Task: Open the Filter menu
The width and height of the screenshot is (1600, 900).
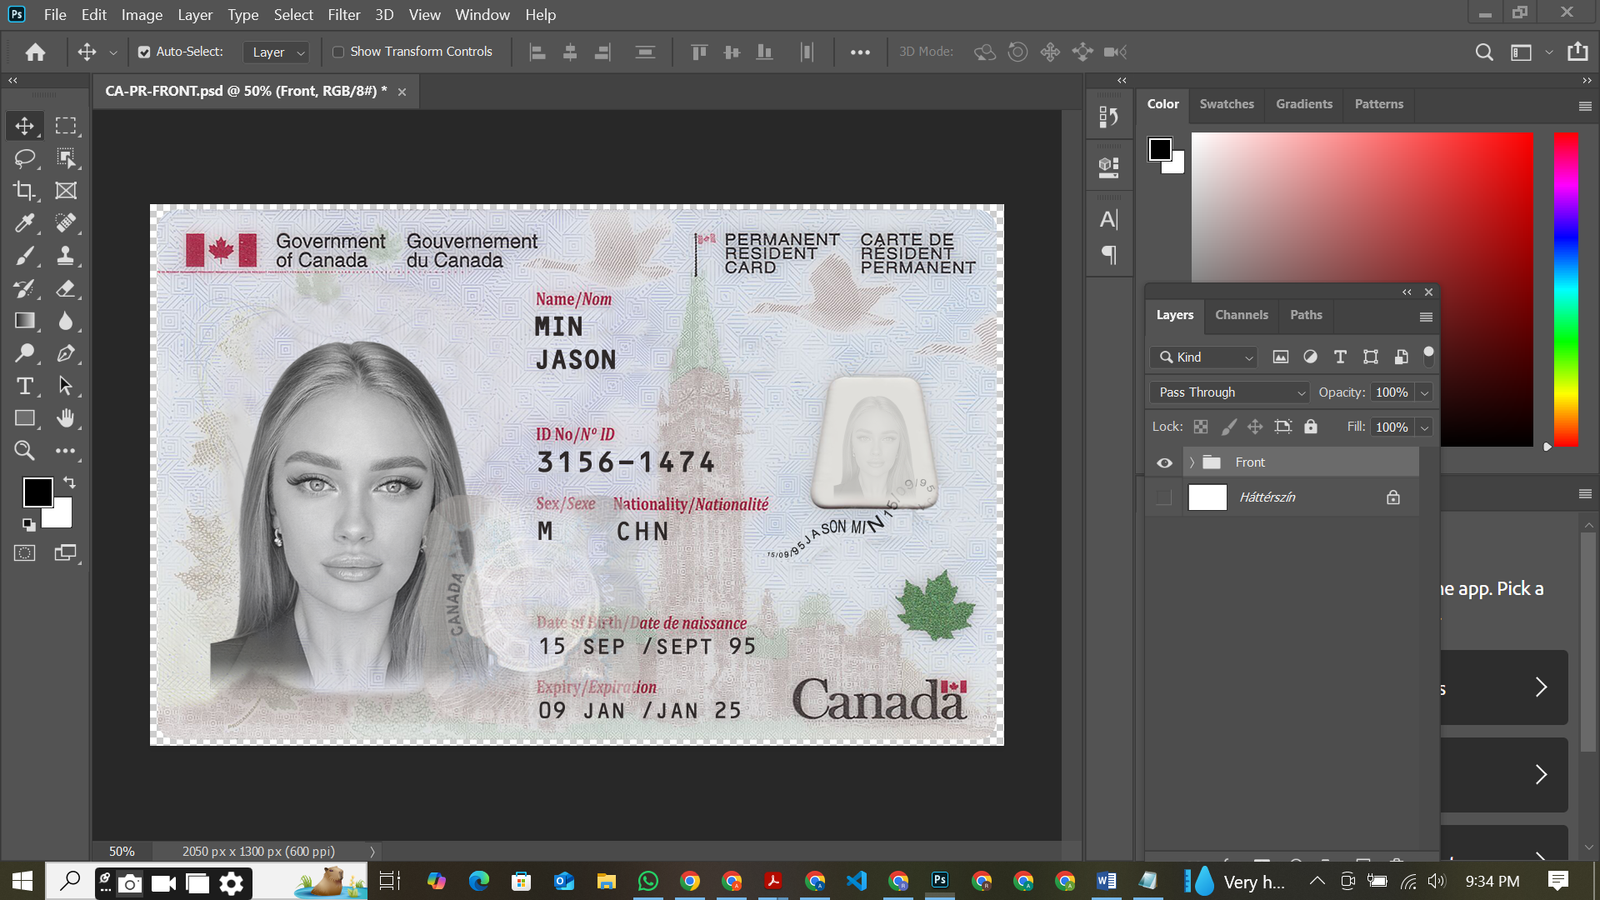Action: 344,15
